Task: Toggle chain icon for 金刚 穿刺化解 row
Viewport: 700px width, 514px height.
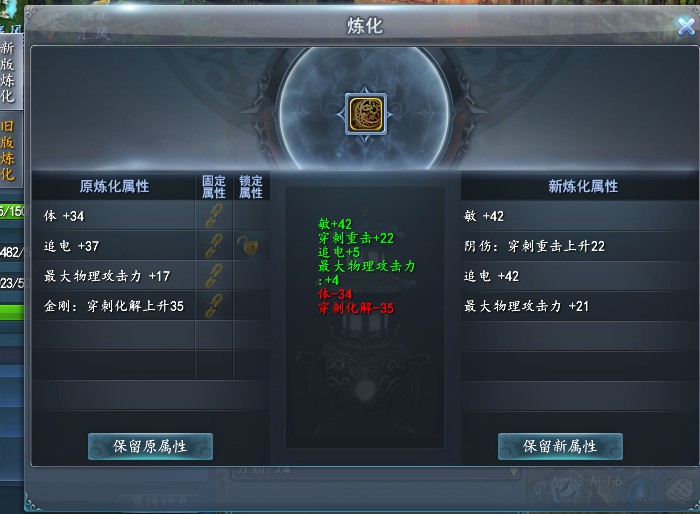Action: [x=214, y=305]
